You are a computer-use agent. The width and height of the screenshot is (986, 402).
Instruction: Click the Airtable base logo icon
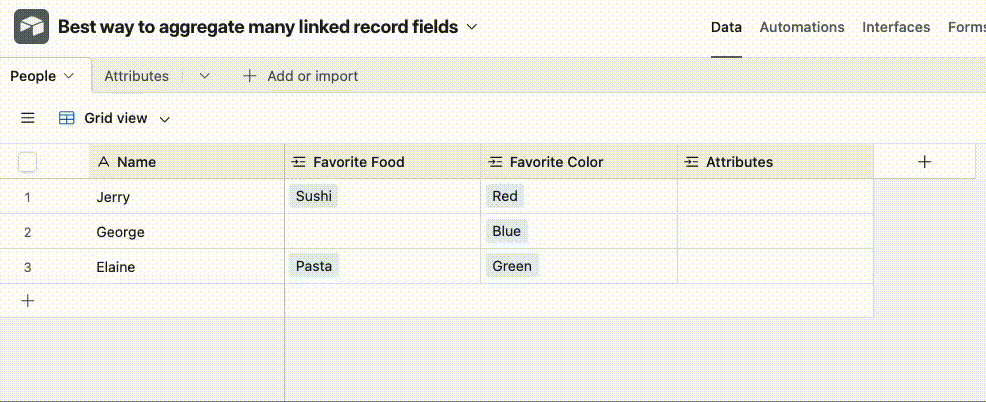click(x=31, y=27)
